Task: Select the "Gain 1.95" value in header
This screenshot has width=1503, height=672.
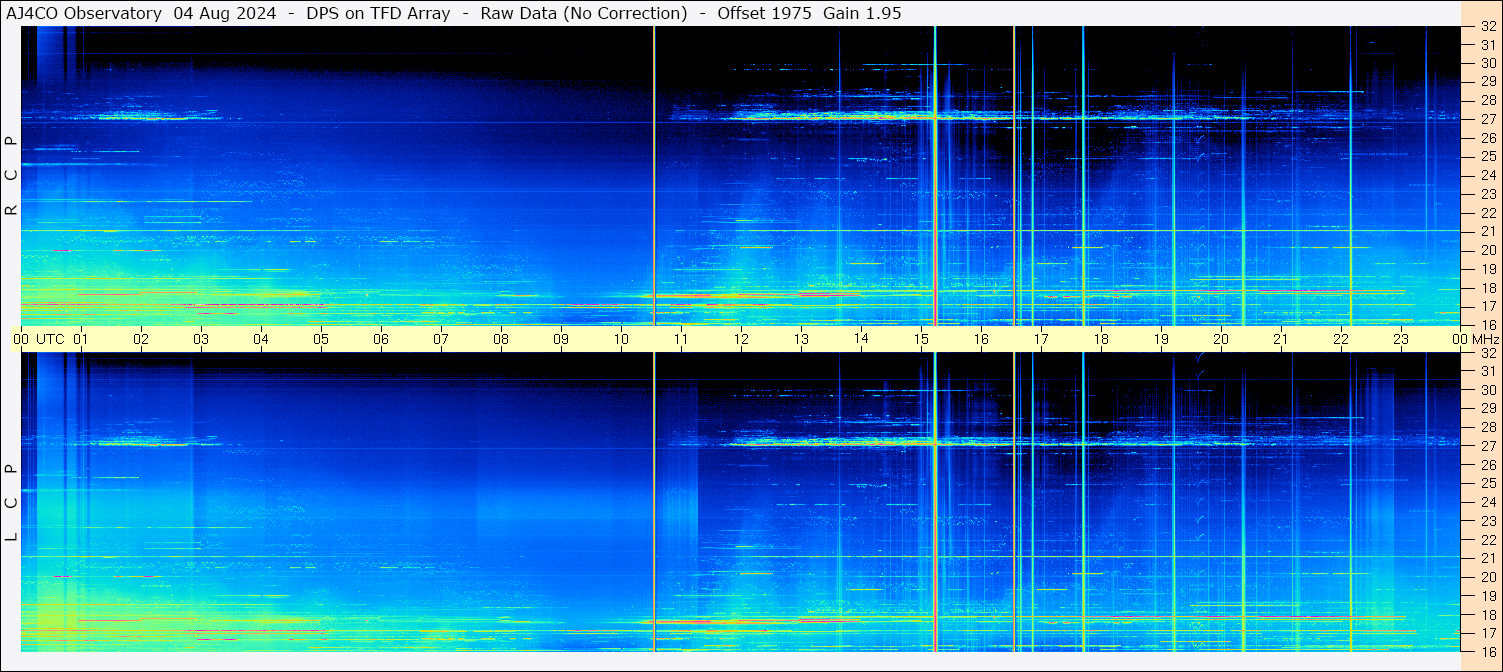Action: 862,13
